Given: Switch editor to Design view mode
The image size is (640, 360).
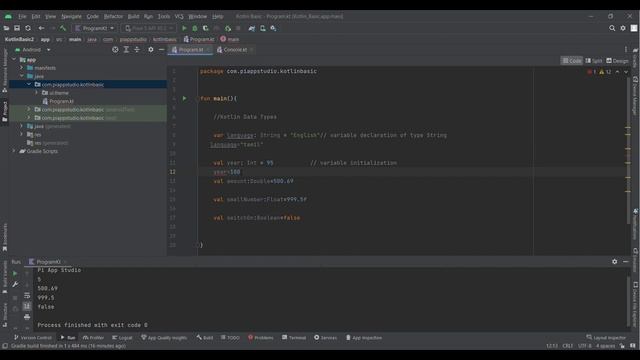Looking at the screenshot, I should click(617, 61).
